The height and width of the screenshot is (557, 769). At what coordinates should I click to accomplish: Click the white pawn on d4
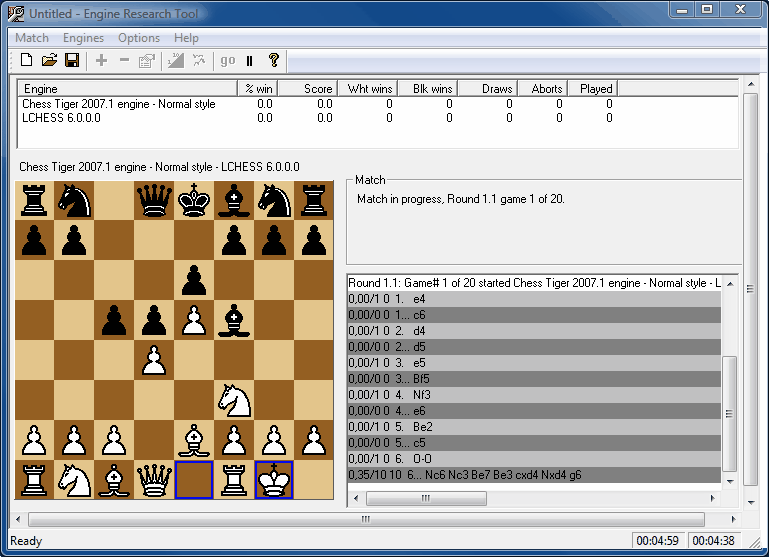(154, 360)
